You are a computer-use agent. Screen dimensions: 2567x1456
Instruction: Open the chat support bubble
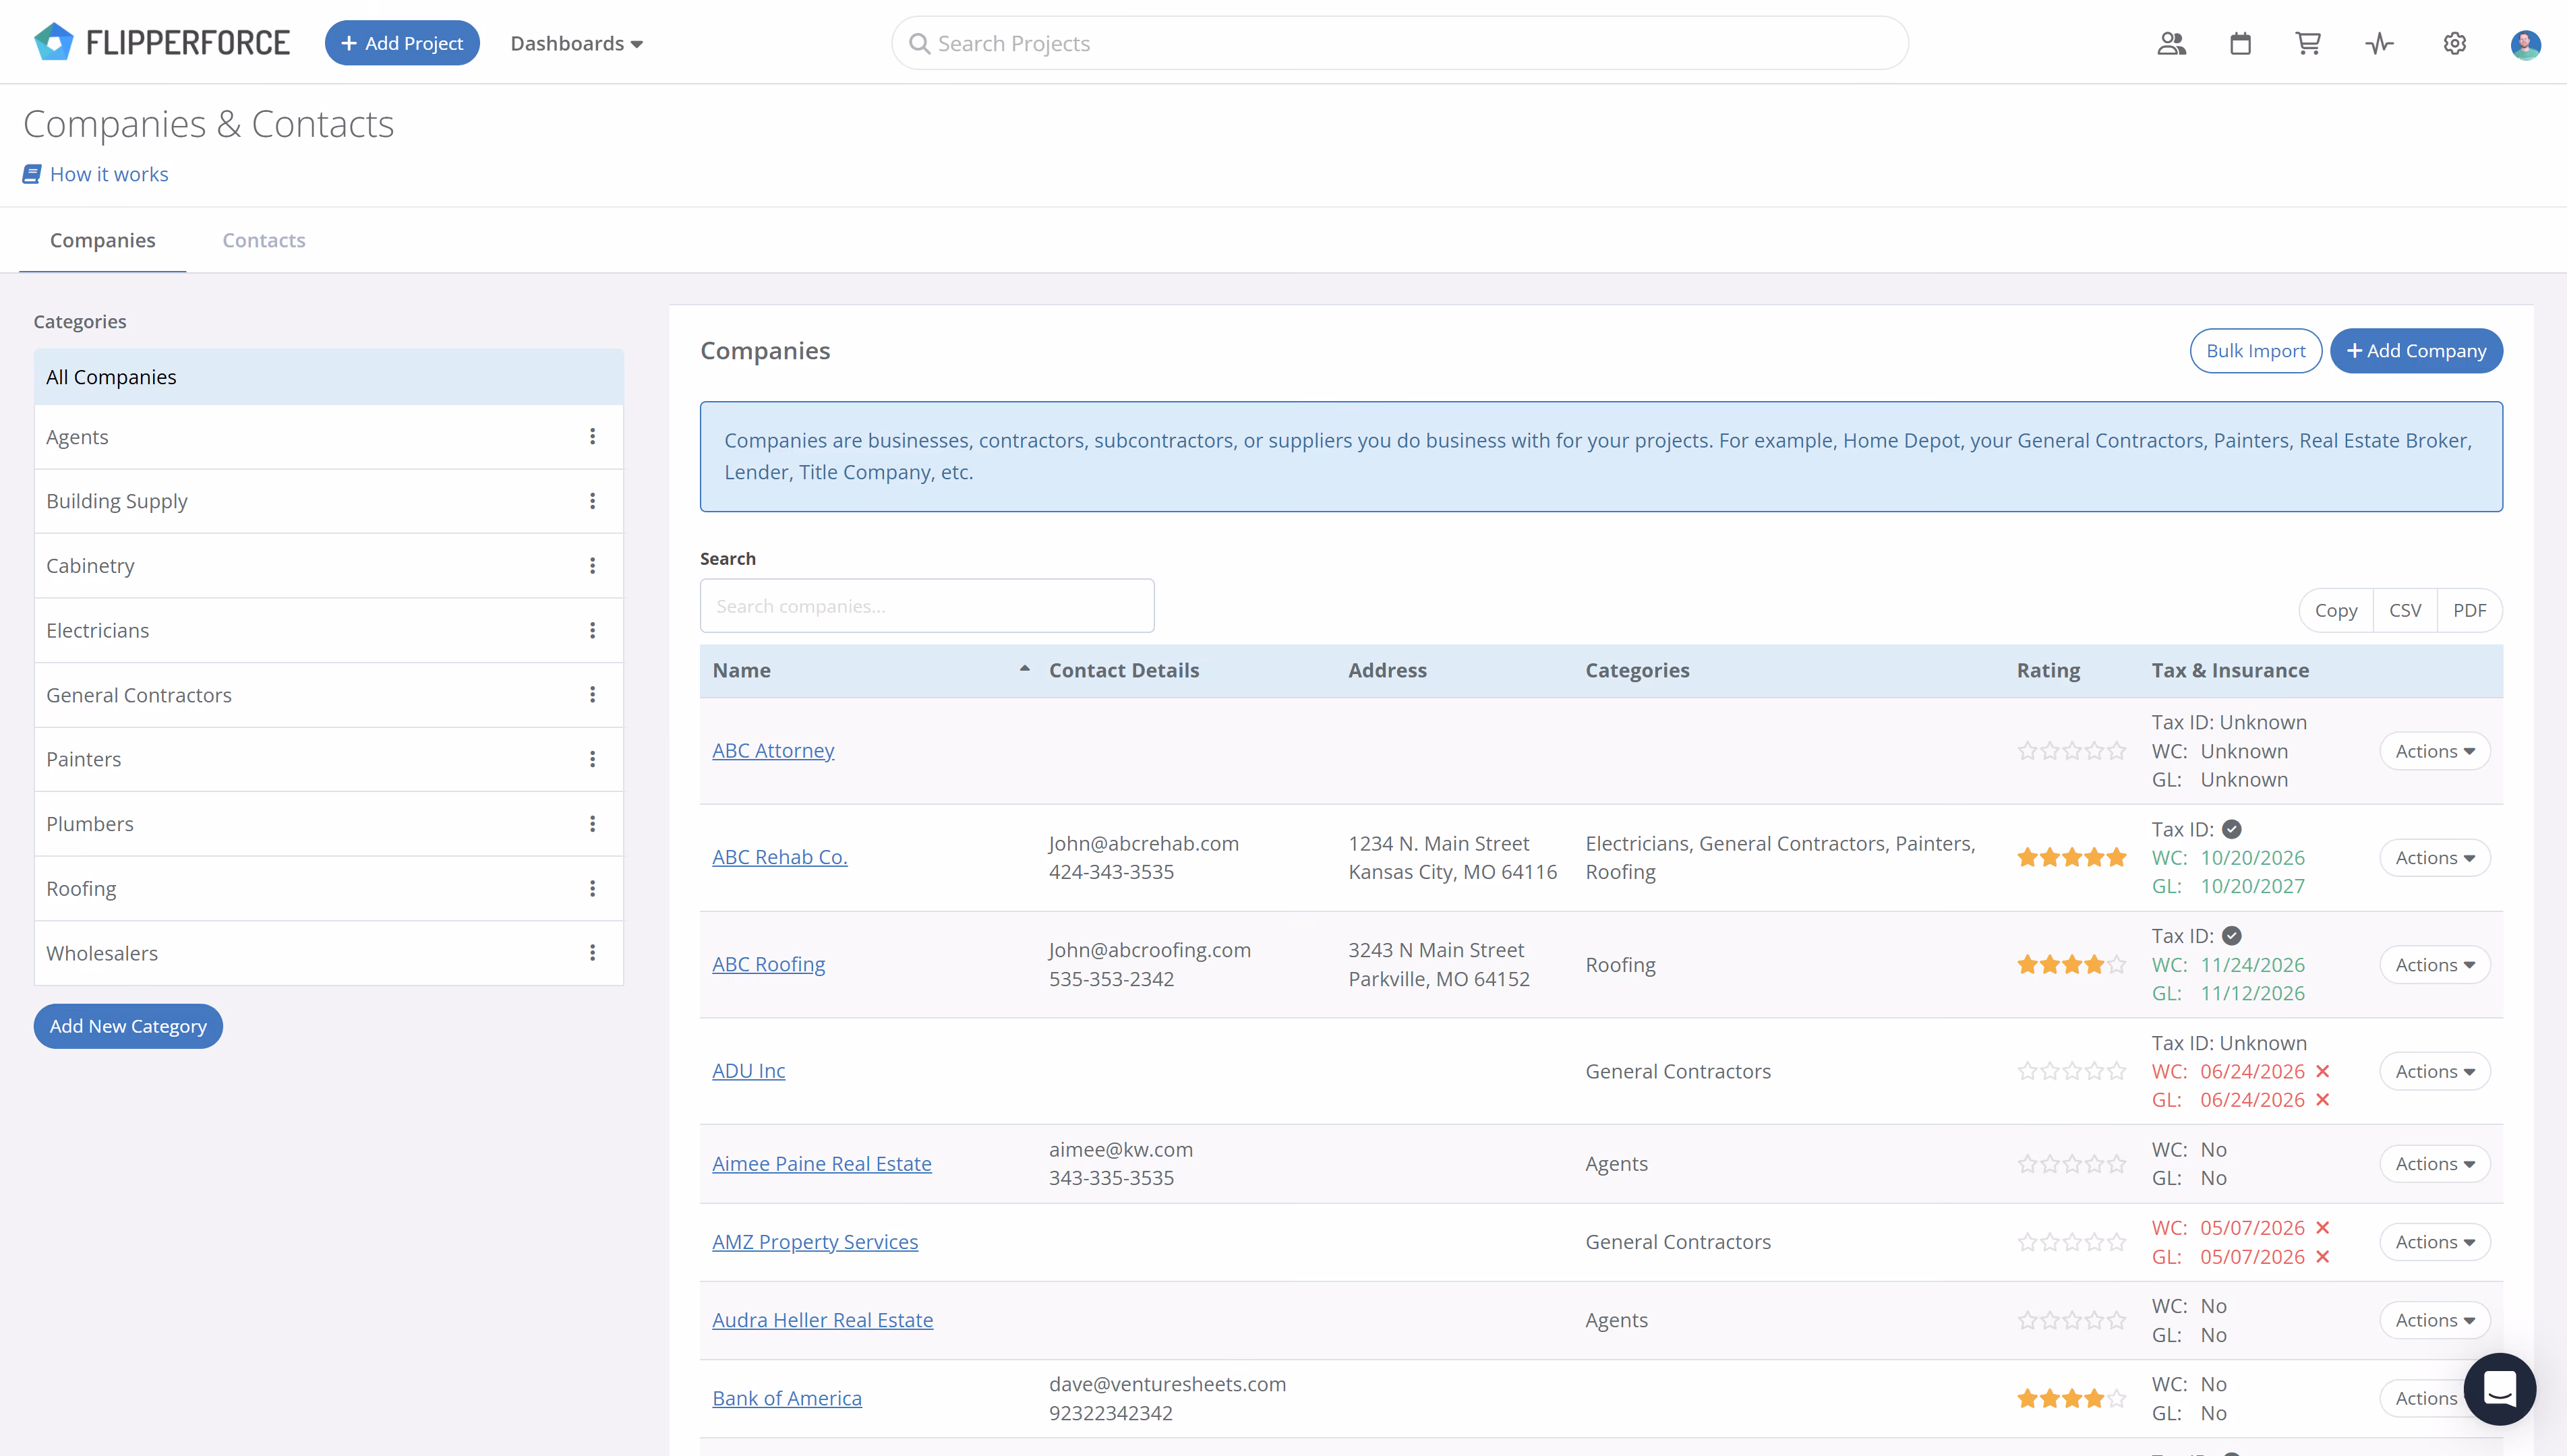point(2499,1388)
